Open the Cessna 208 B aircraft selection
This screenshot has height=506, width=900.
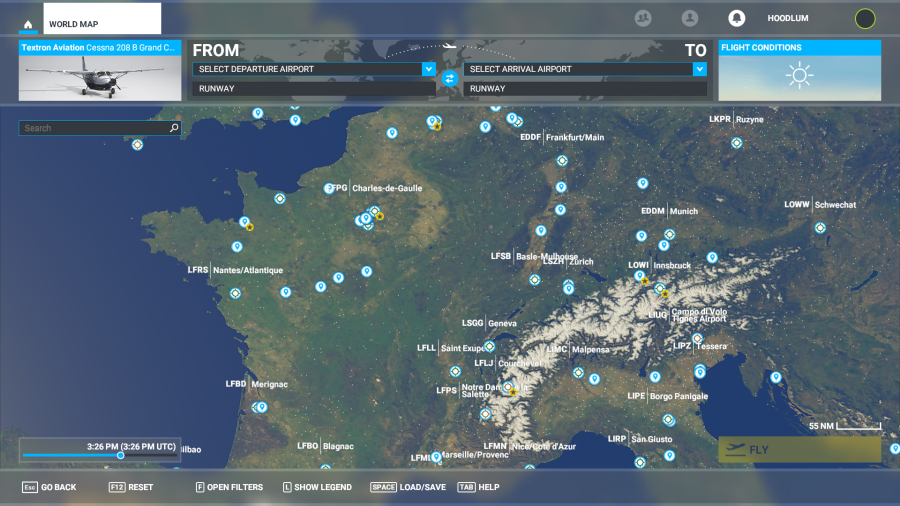[x=100, y=70]
